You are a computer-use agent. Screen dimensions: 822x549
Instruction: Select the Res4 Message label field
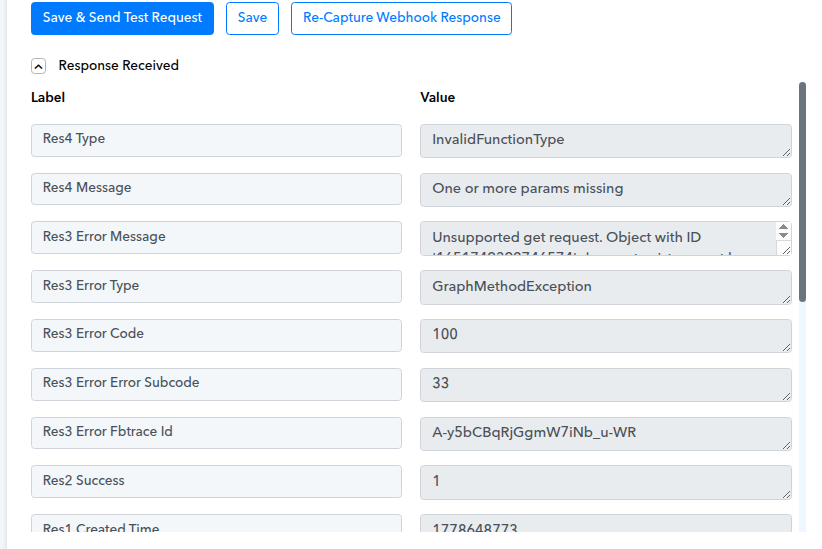(216, 189)
